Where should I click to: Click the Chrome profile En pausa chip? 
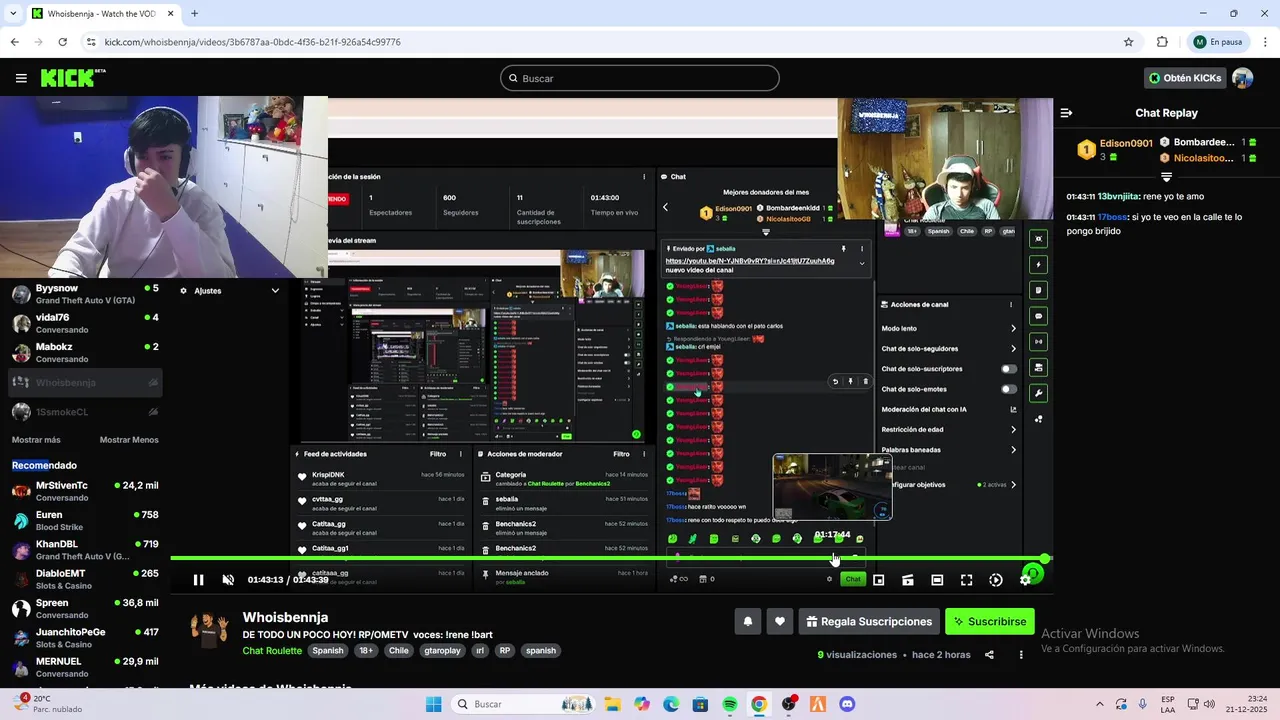pos(1217,42)
